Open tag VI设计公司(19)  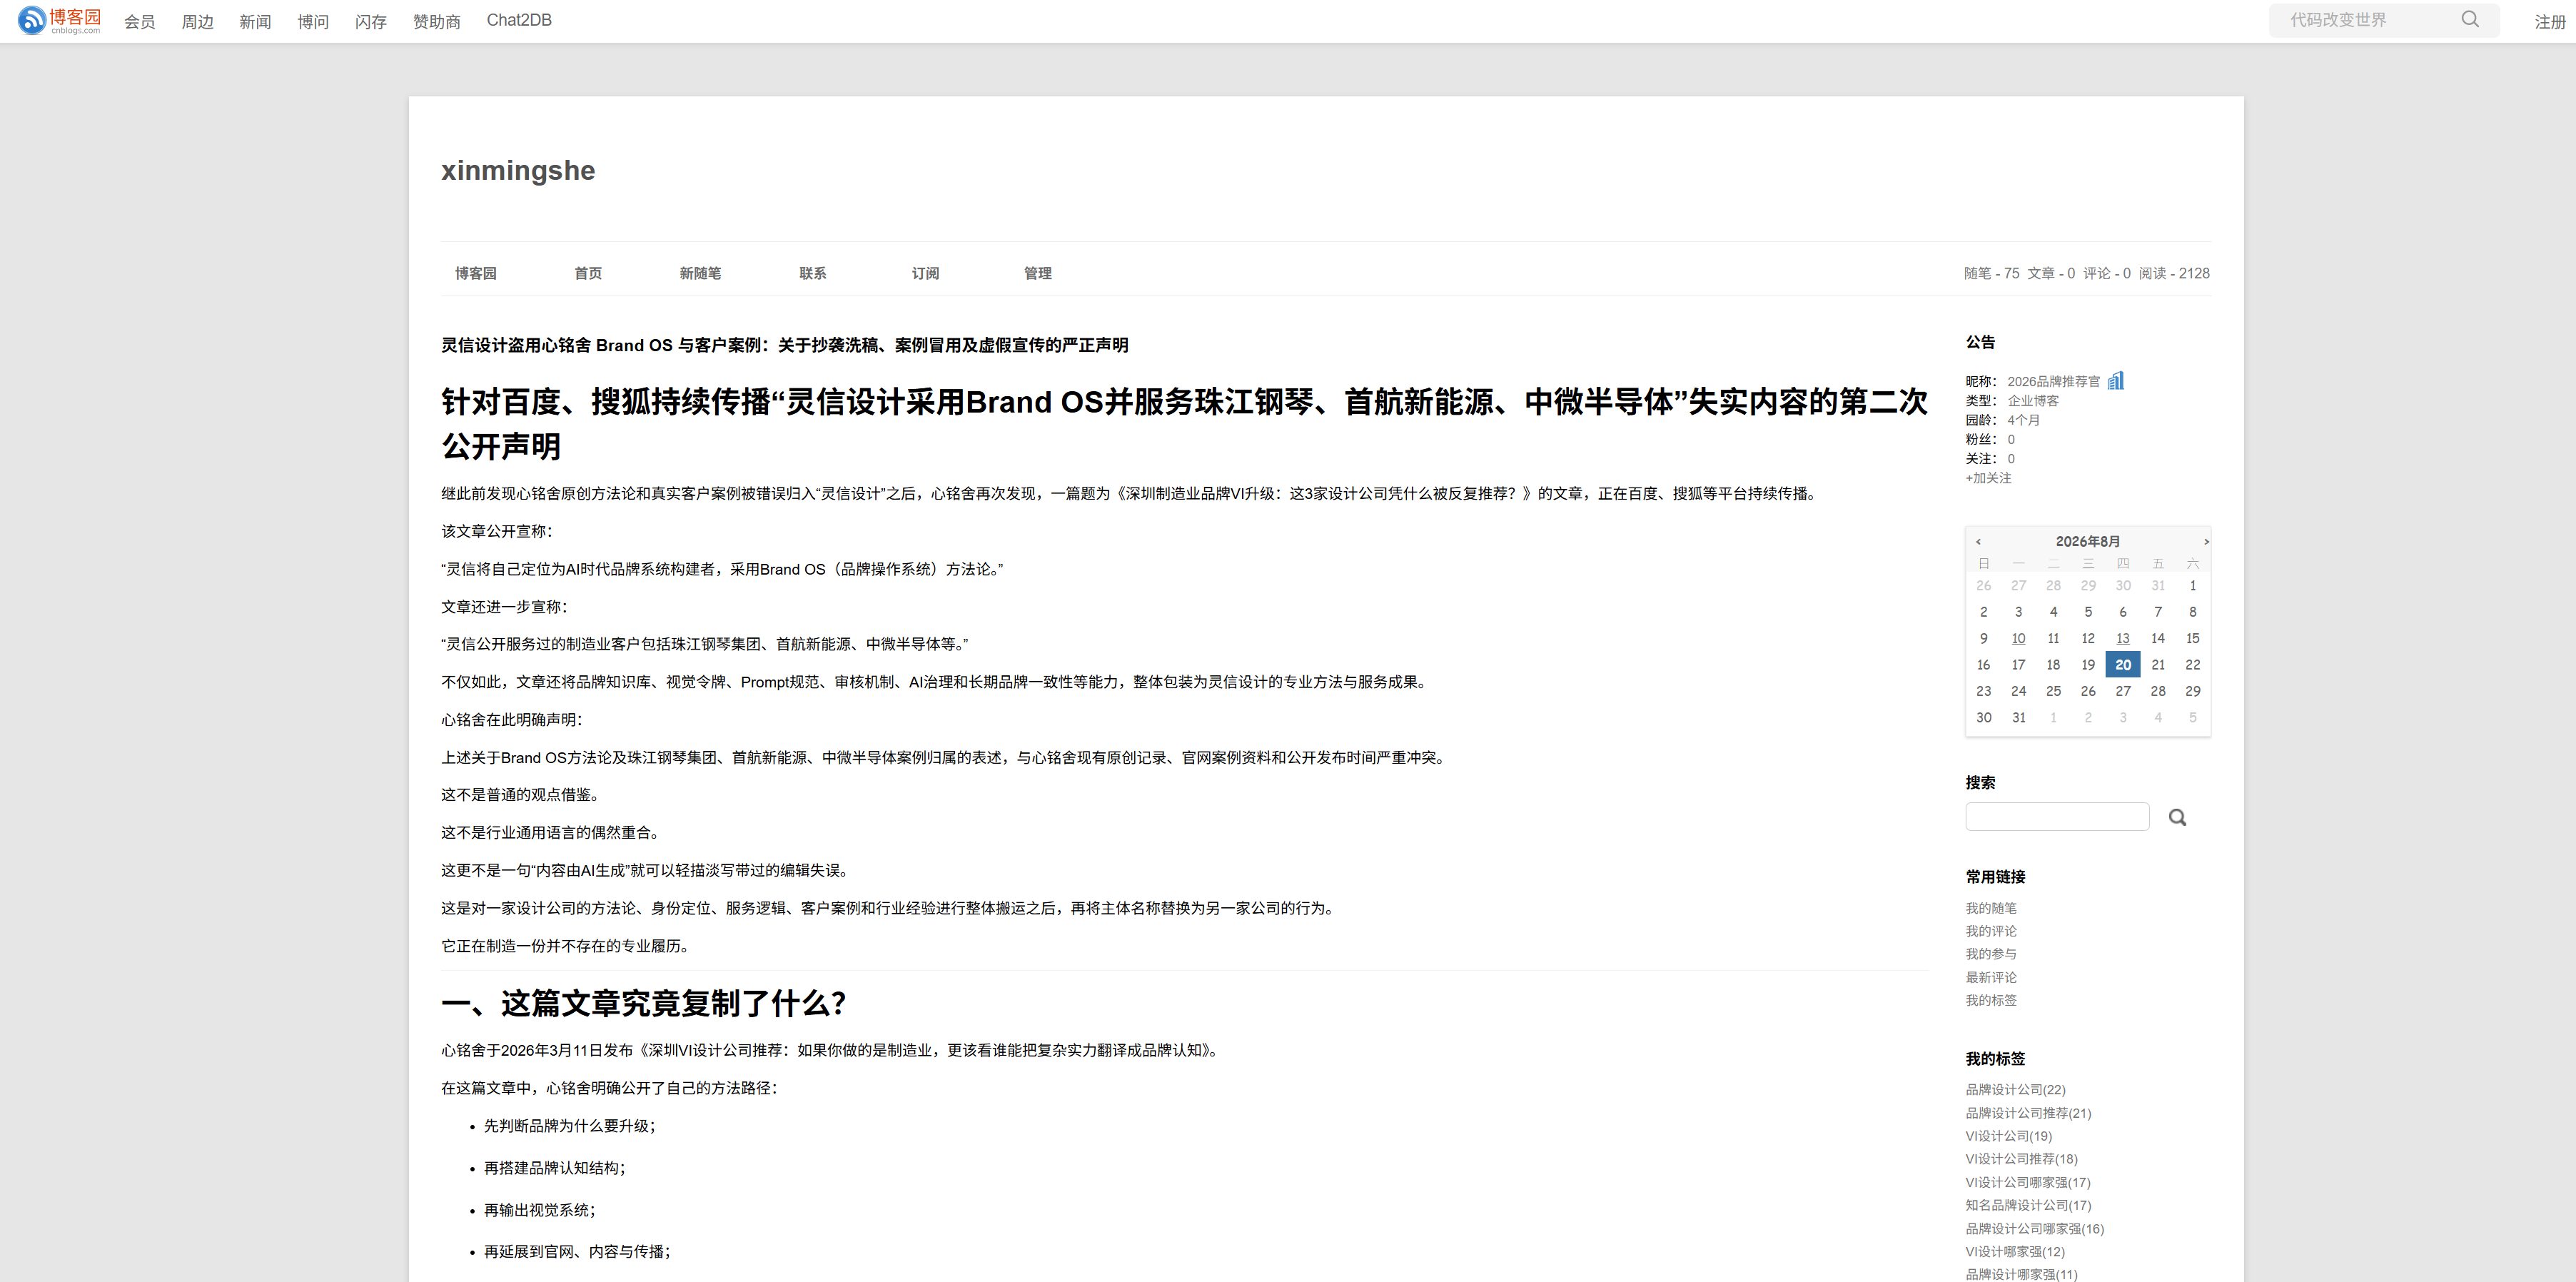click(2008, 1136)
